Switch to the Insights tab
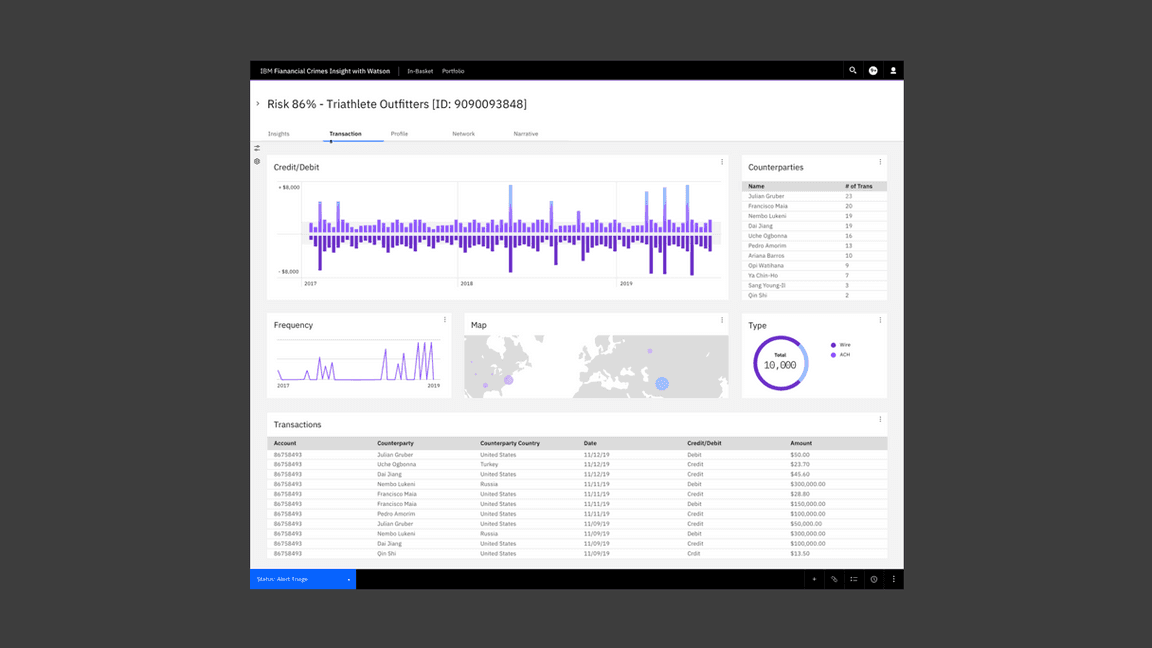The height and width of the screenshot is (648, 1152). [x=279, y=134]
